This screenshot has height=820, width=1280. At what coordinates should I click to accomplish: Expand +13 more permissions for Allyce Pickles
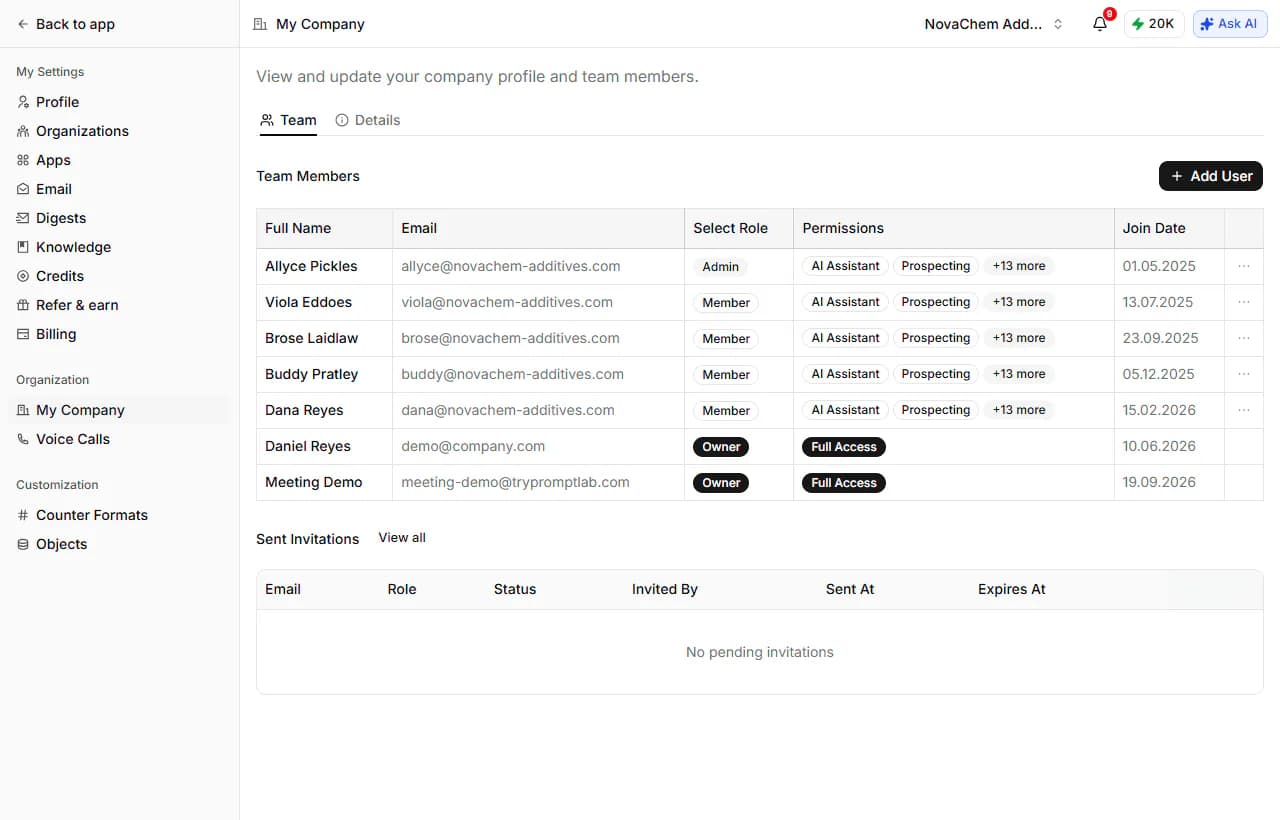1019,266
